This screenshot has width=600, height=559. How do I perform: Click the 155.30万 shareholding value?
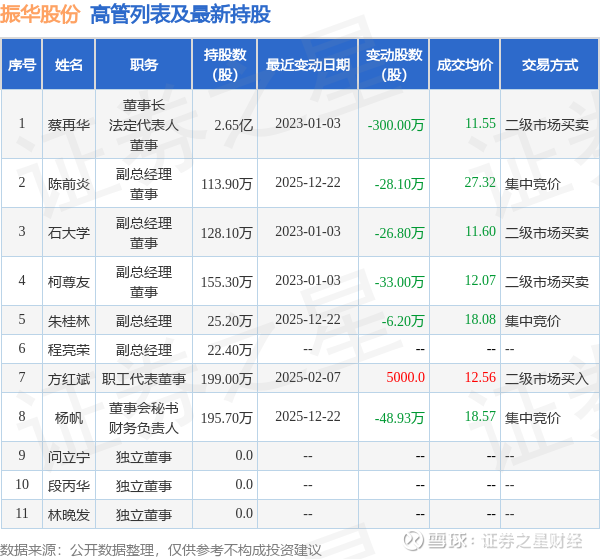(x=227, y=282)
